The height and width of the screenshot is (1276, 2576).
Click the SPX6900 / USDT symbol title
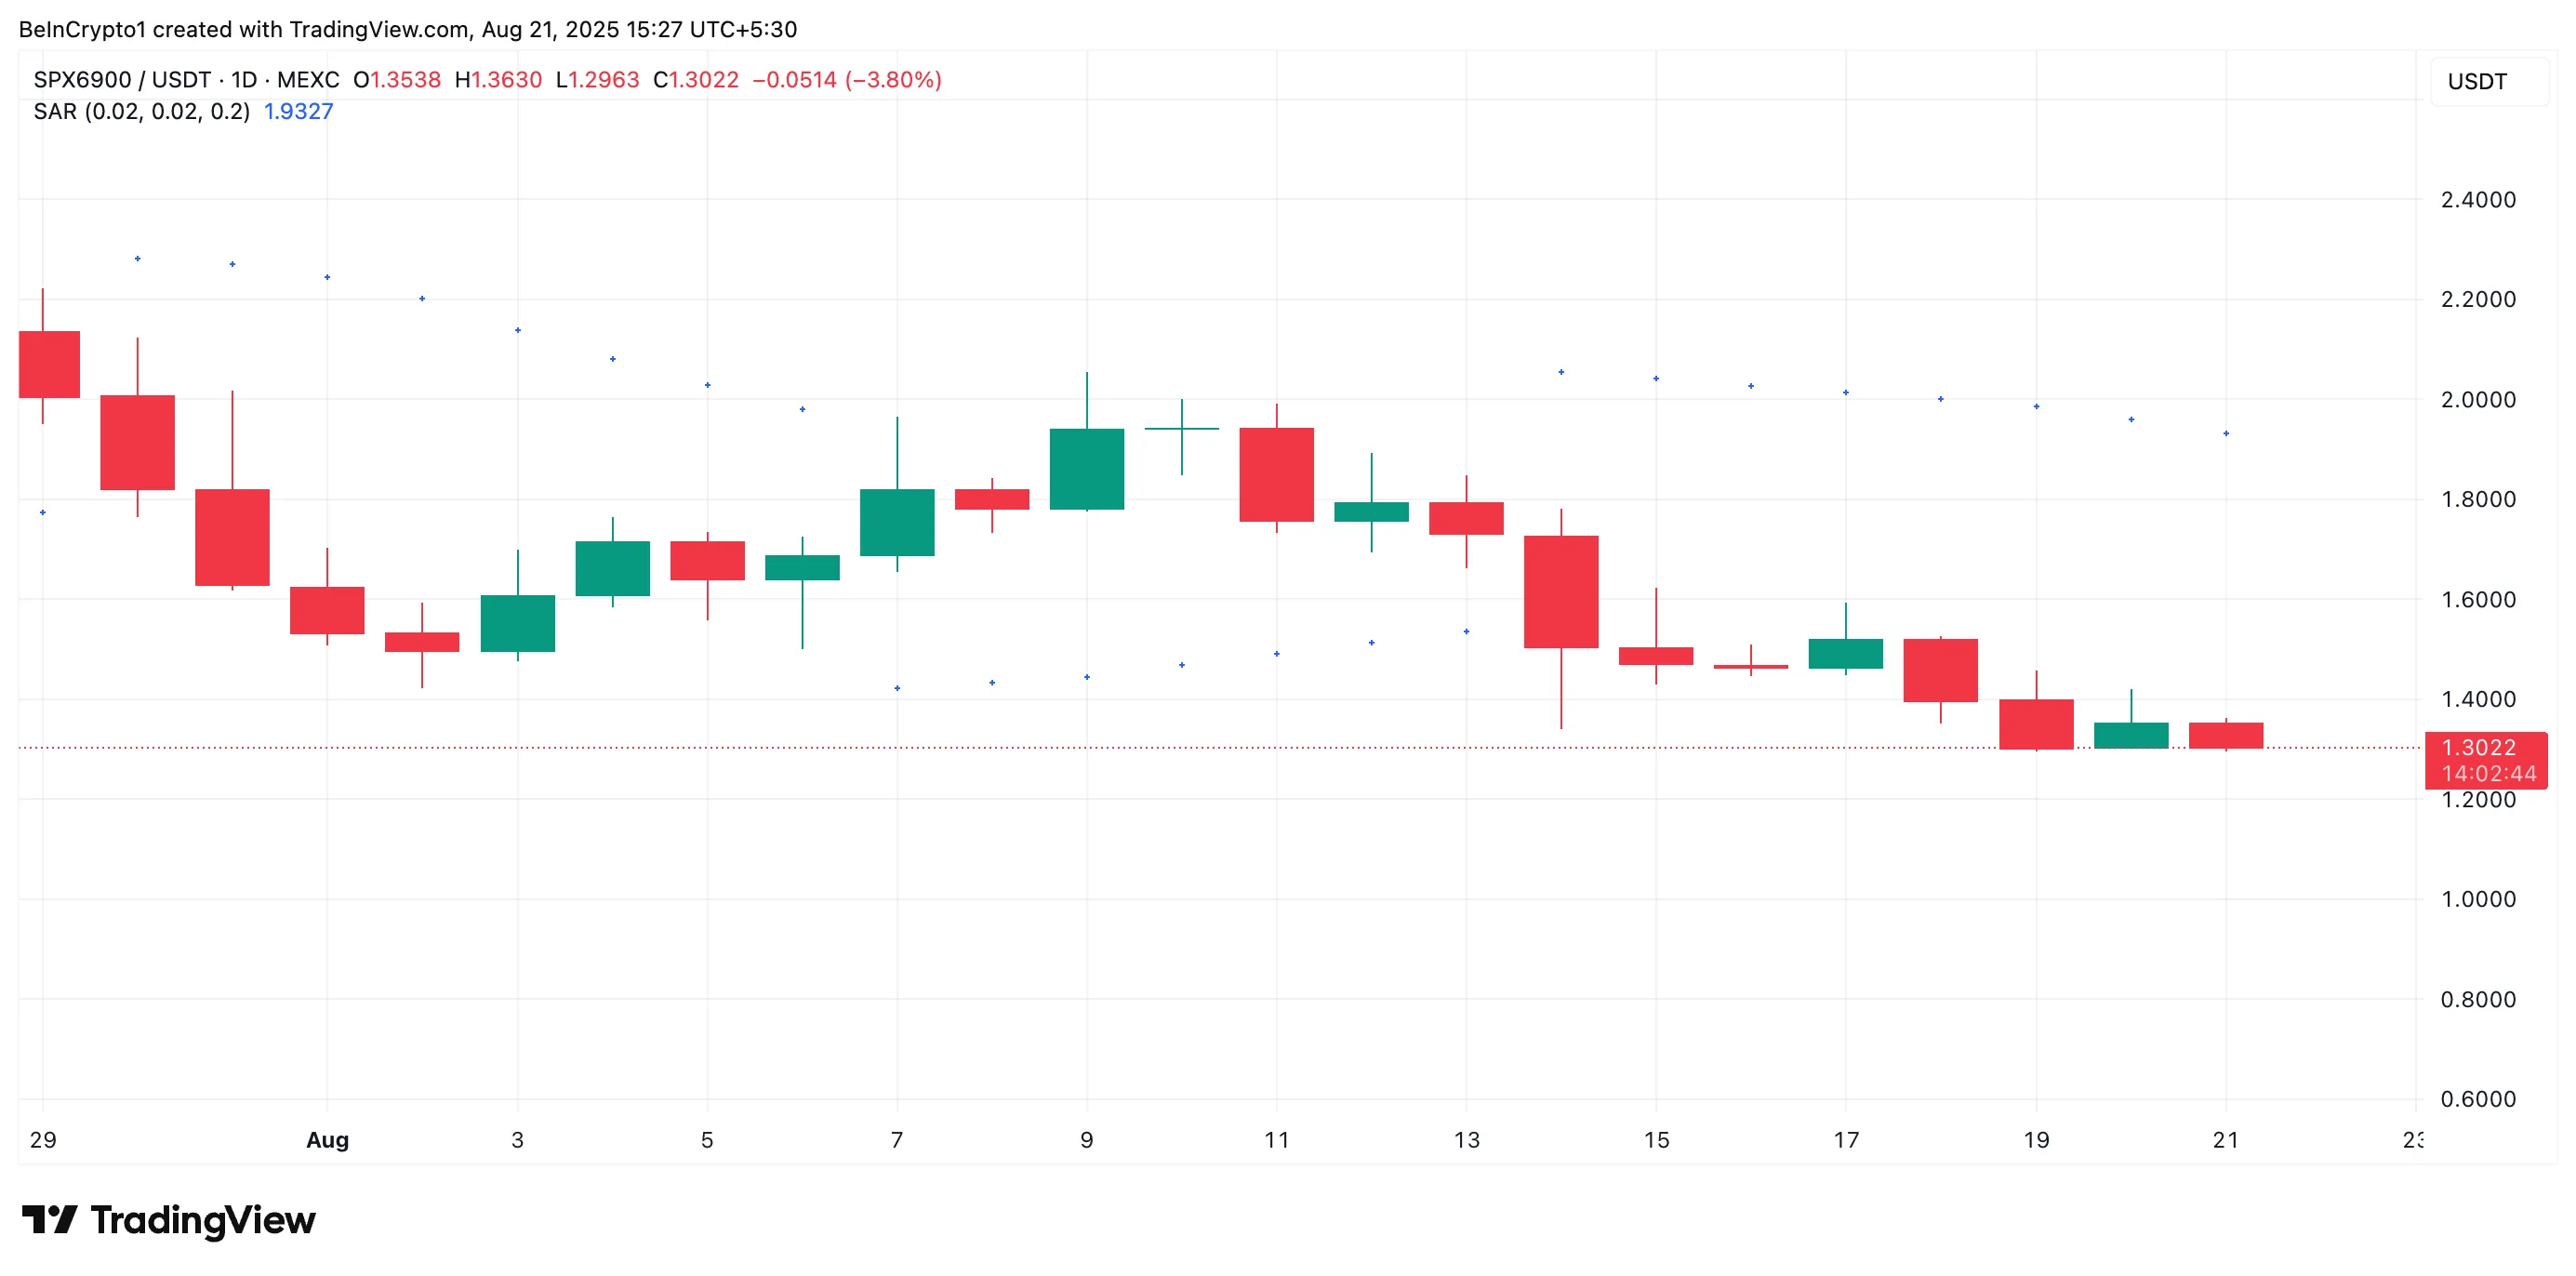[122, 80]
